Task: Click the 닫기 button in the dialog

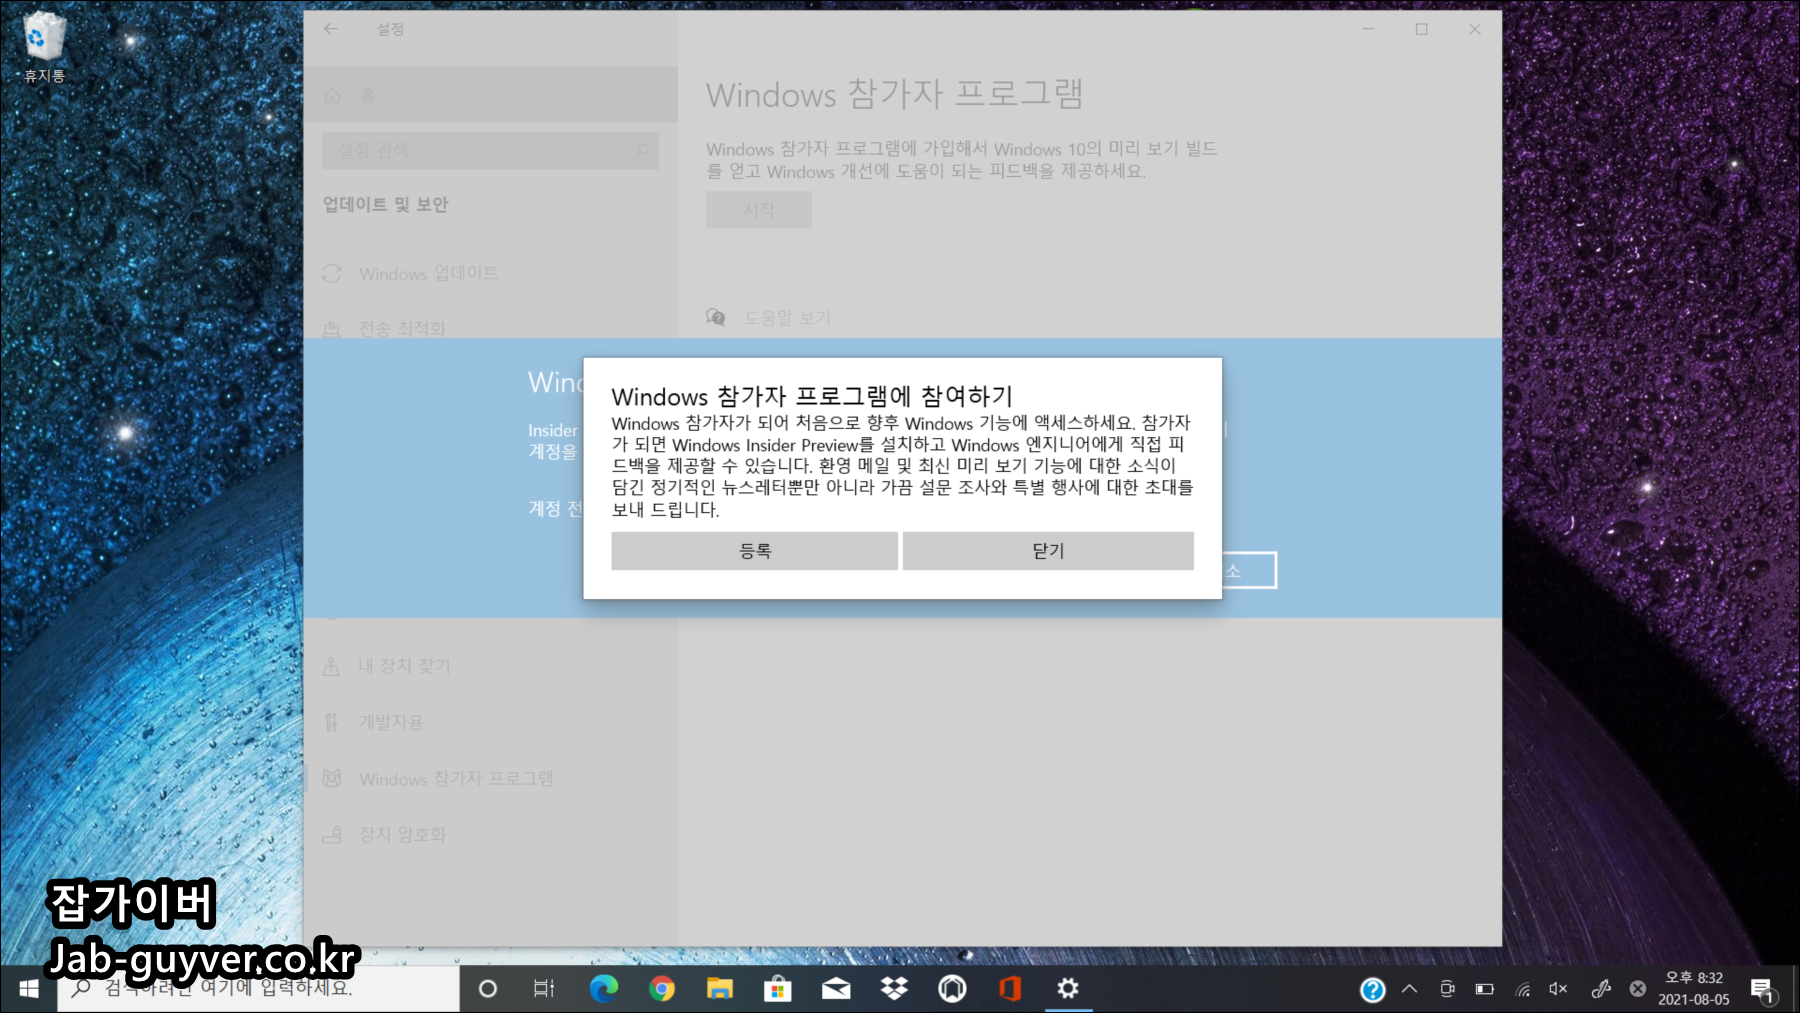Action: 1048,551
